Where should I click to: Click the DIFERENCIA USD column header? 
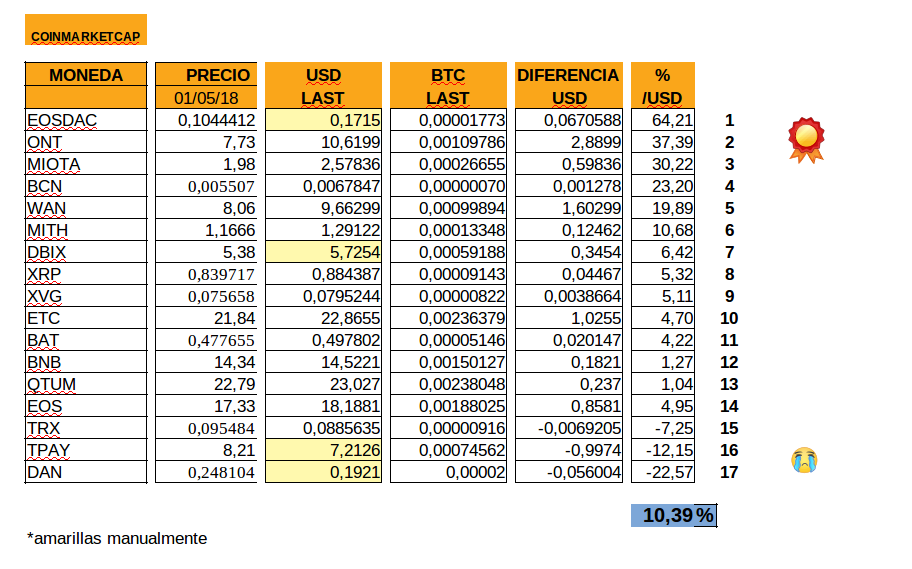568,86
